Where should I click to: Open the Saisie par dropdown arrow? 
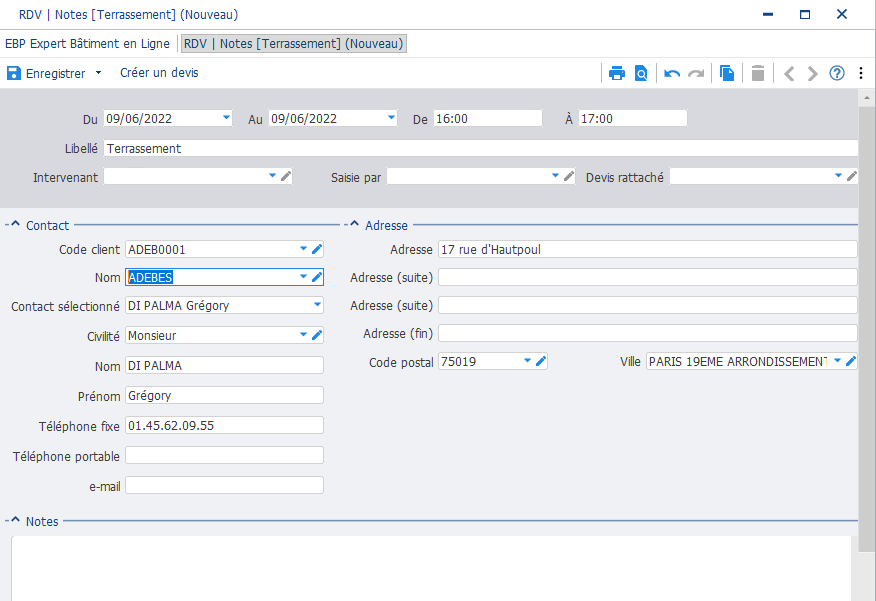click(555, 176)
